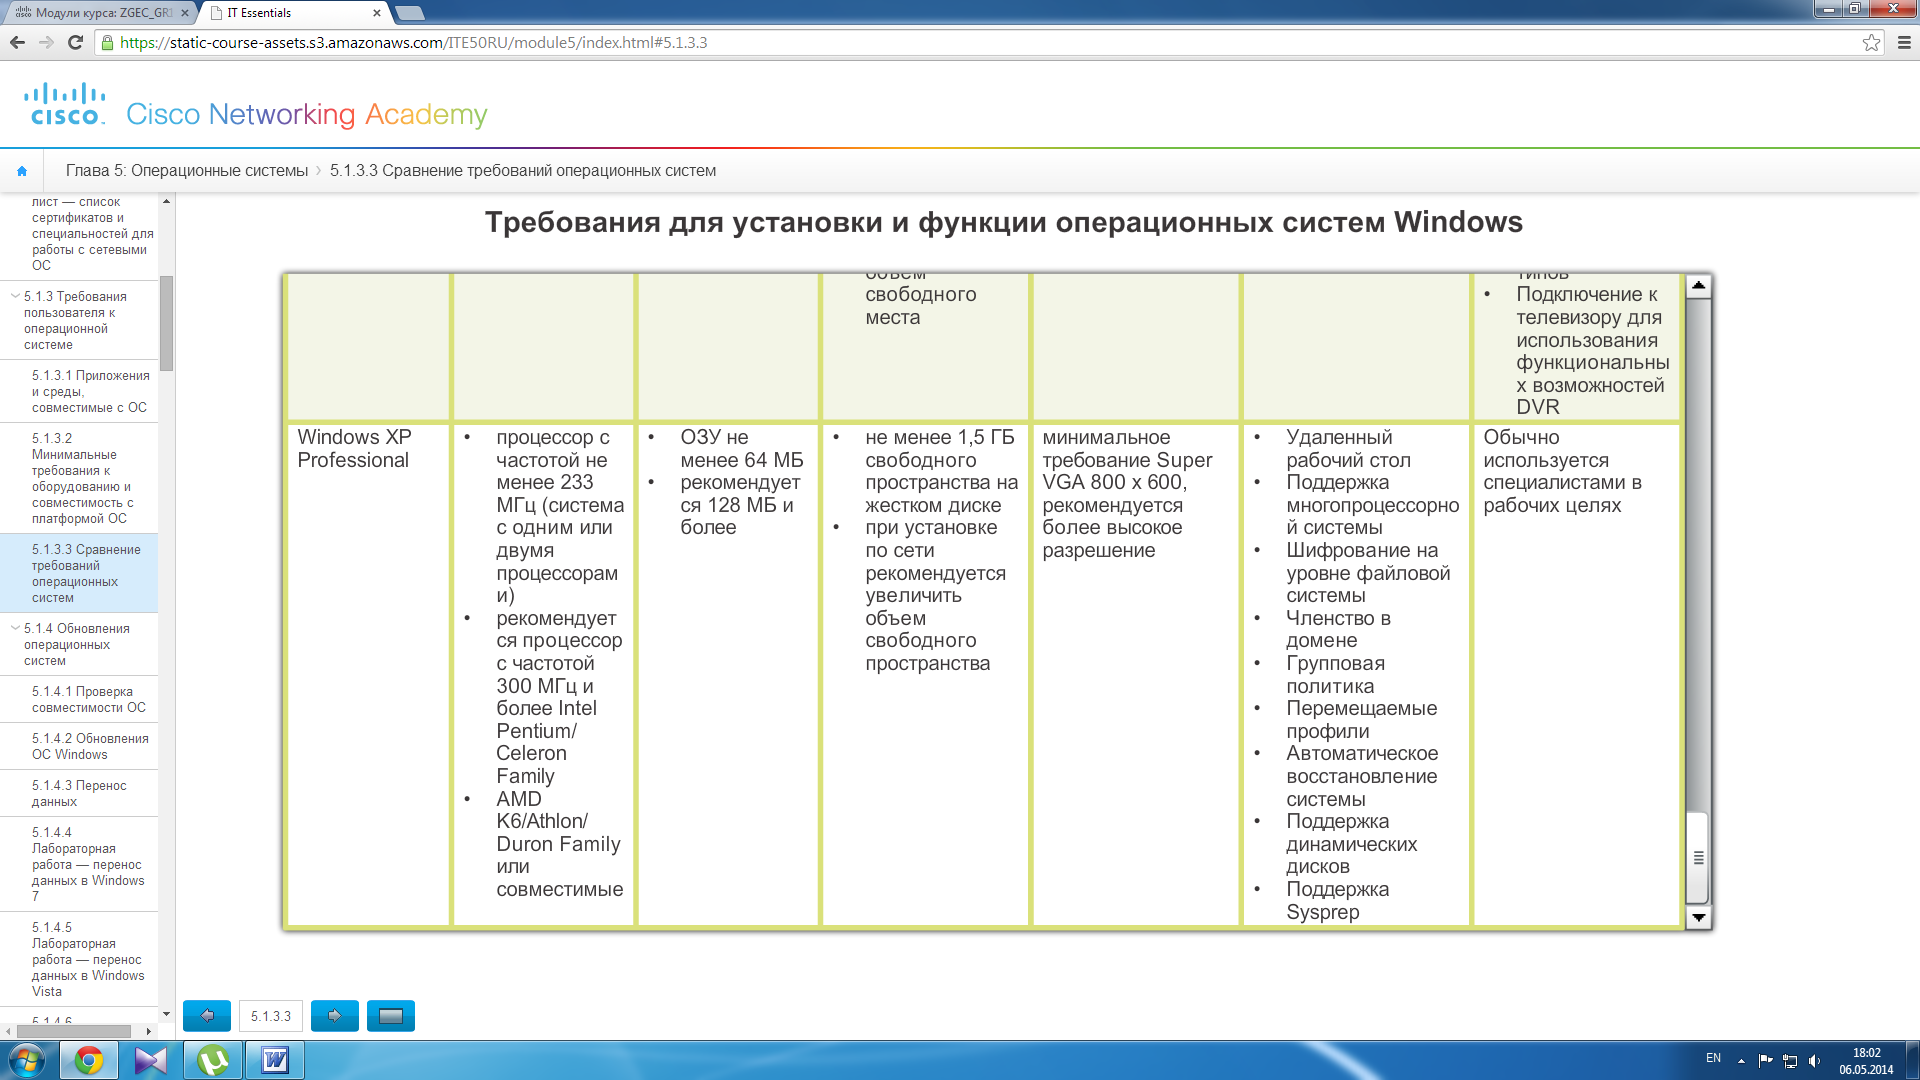
Task: Click the Action Center flag icon
Action: 1765,1061
